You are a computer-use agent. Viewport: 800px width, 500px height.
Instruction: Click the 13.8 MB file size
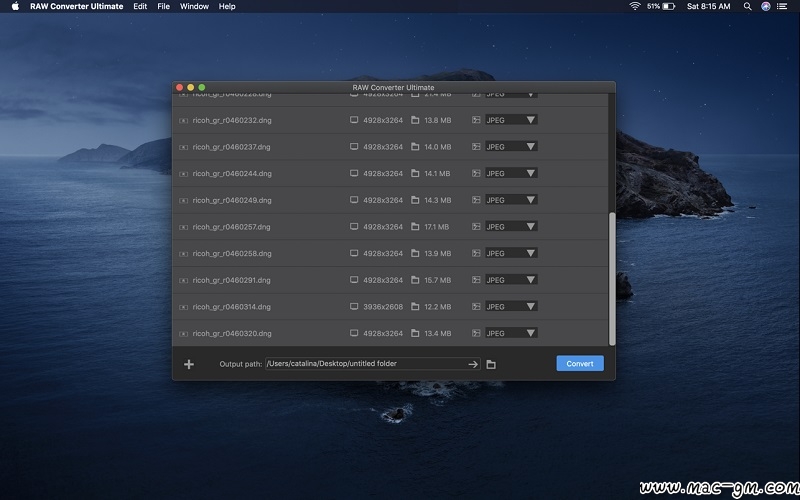tap(438, 120)
